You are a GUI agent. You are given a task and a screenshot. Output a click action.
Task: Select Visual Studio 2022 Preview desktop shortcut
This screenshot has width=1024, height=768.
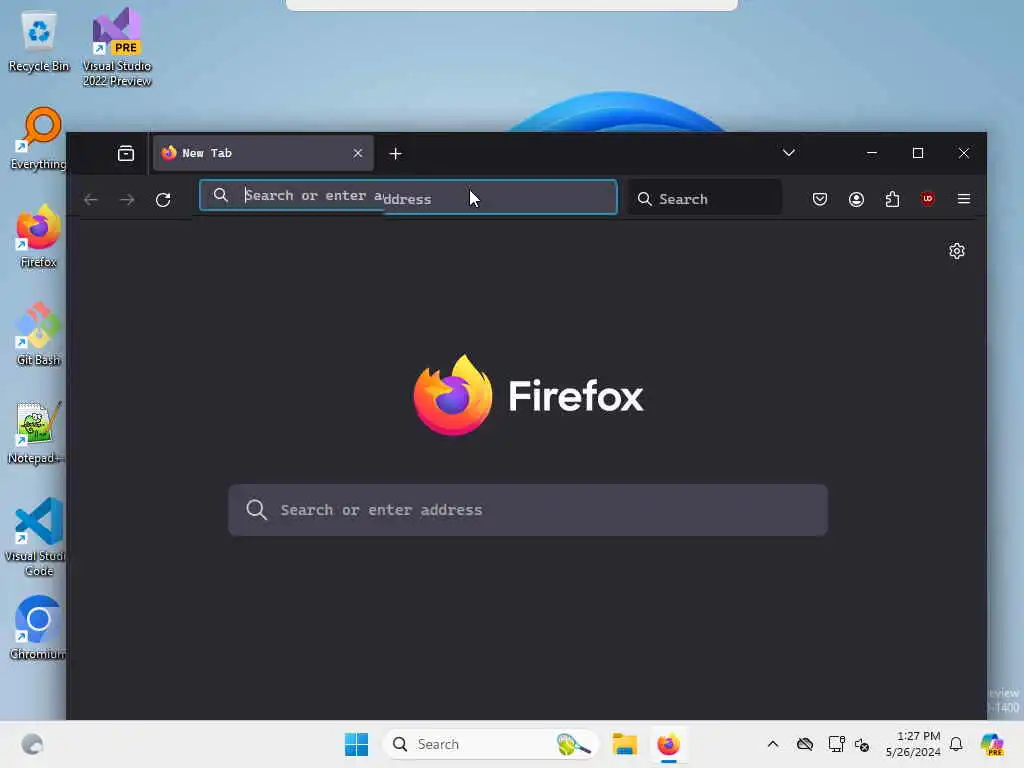[117, 48]
